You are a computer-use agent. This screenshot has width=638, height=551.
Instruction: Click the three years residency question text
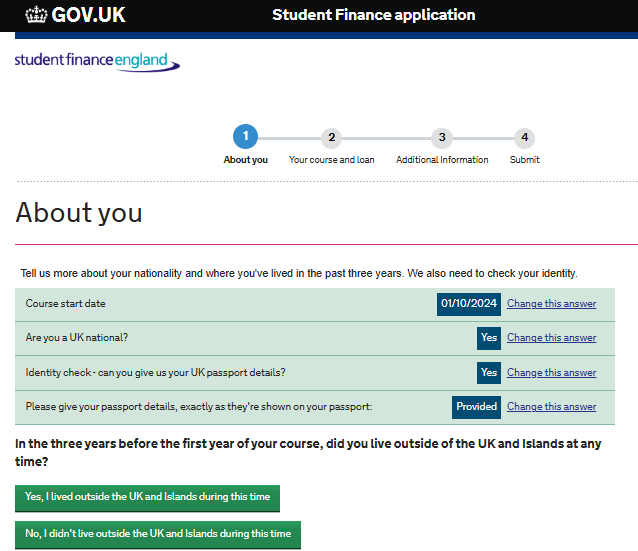(x=308, y=452)
